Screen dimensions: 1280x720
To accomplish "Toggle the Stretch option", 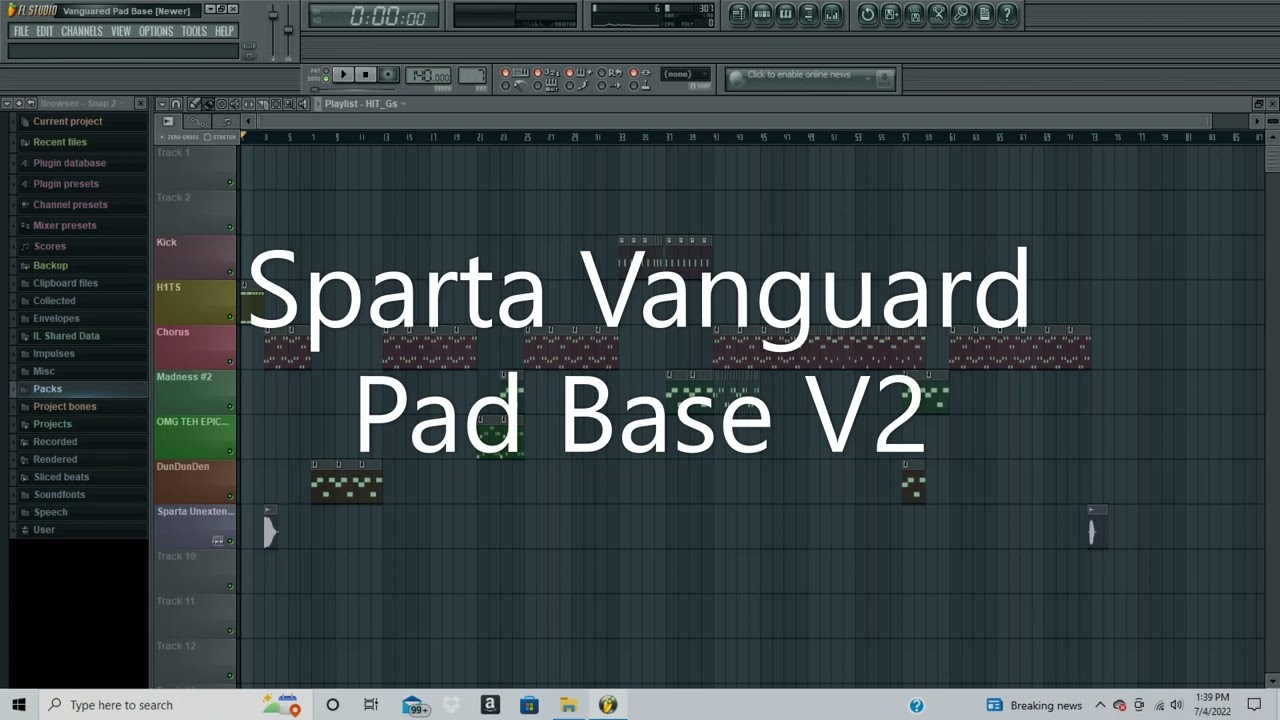I will (x=221, y=137).
